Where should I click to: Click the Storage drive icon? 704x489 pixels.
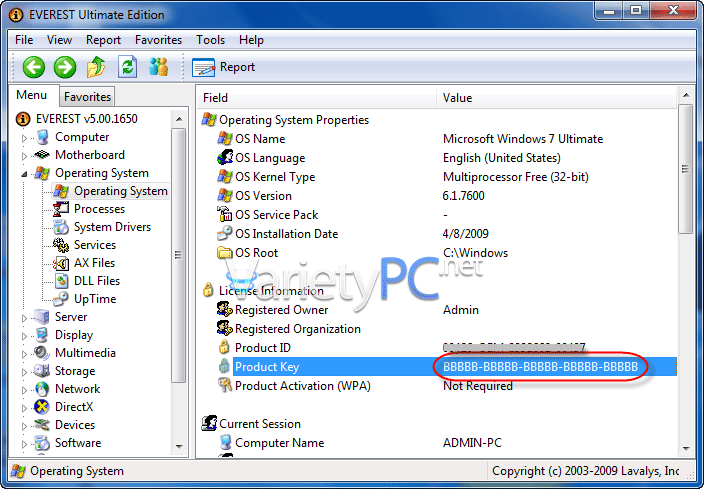42,371
